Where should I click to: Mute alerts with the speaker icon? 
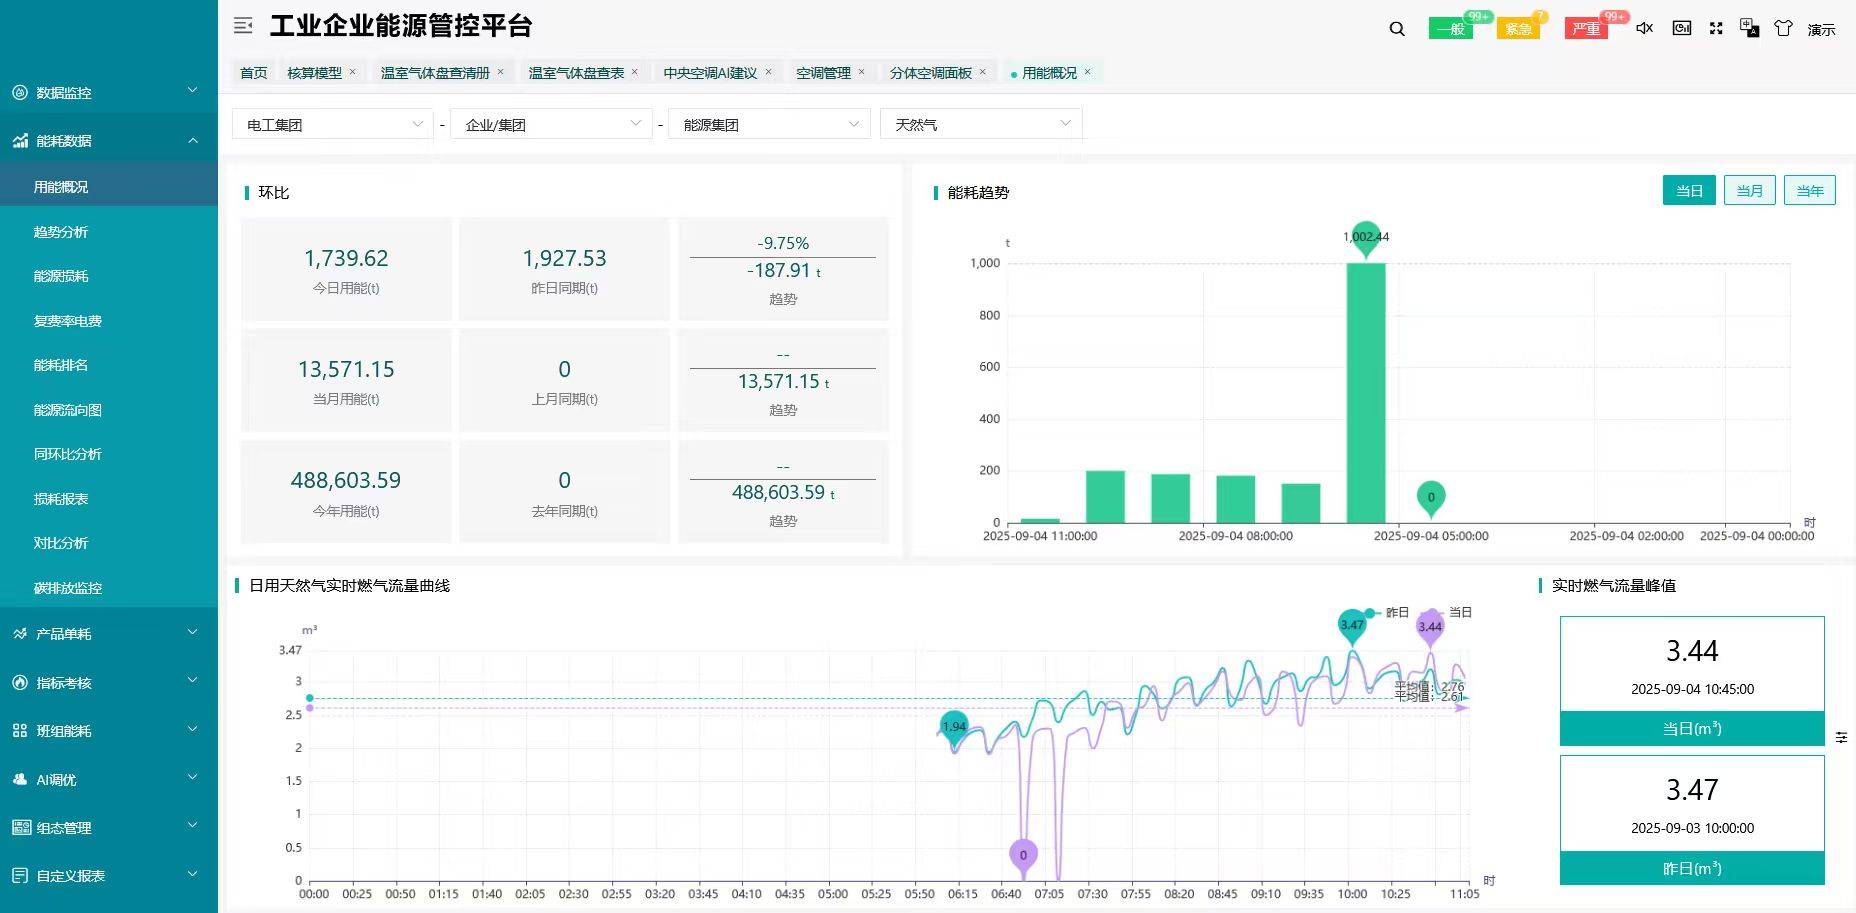coord(1643,28)
